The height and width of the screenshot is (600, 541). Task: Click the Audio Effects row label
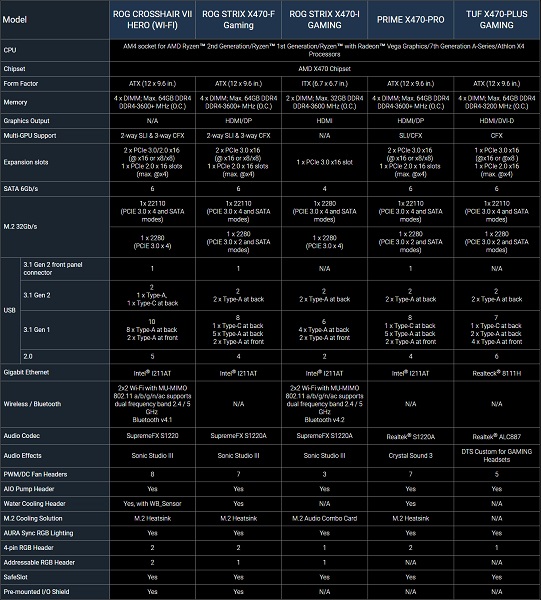coord(55,455)
